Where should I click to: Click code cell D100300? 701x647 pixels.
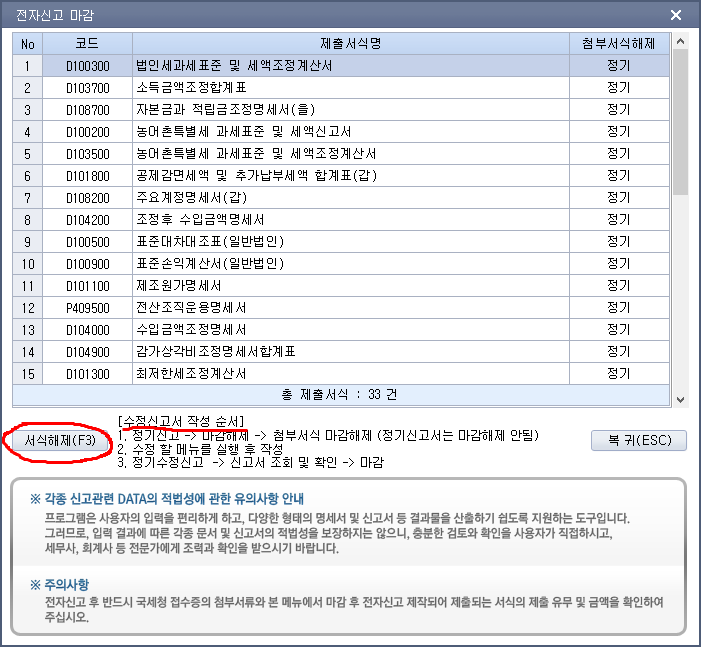coord(88,66)
